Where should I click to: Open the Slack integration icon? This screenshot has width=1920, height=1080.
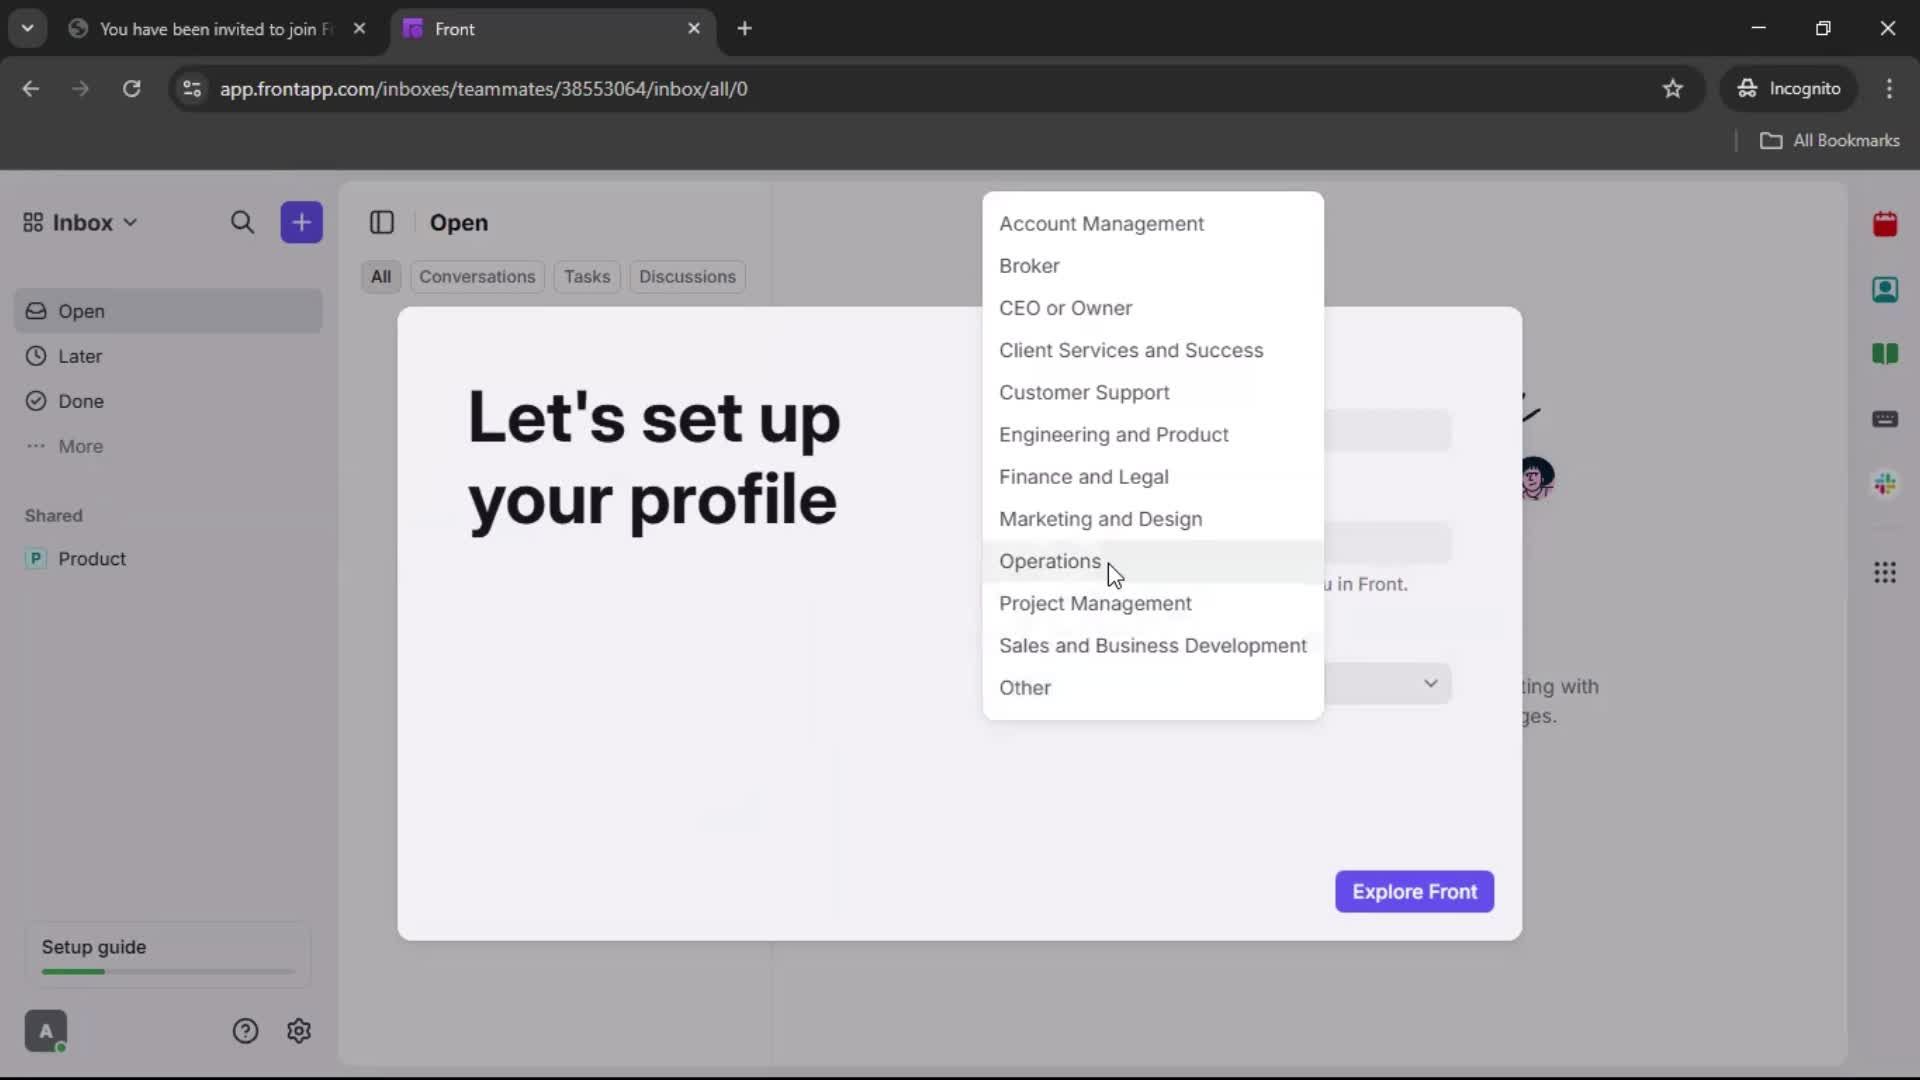tap(1886, 484)
